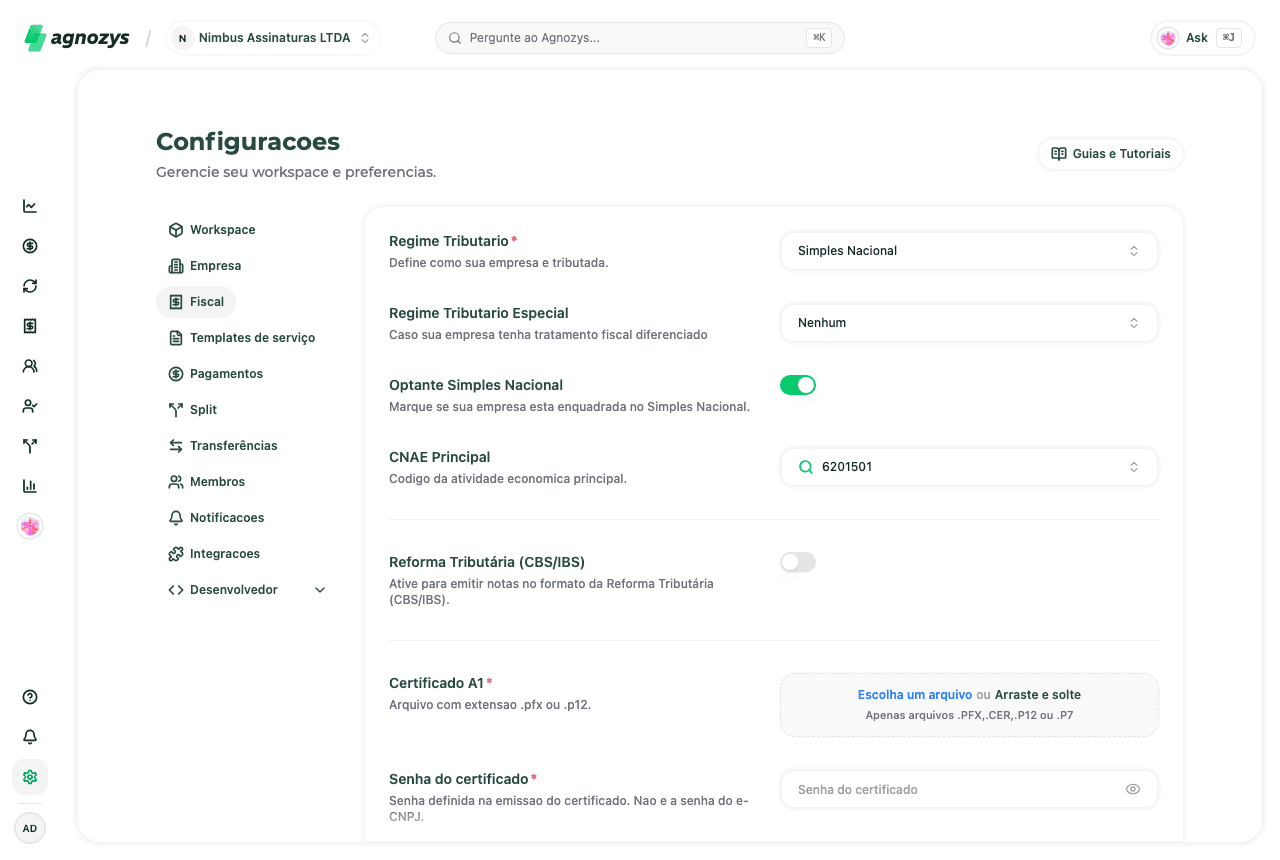Open Desenvolvedor menu item
The width and height of the screenshot is (1280, 860).
point(247,590)
